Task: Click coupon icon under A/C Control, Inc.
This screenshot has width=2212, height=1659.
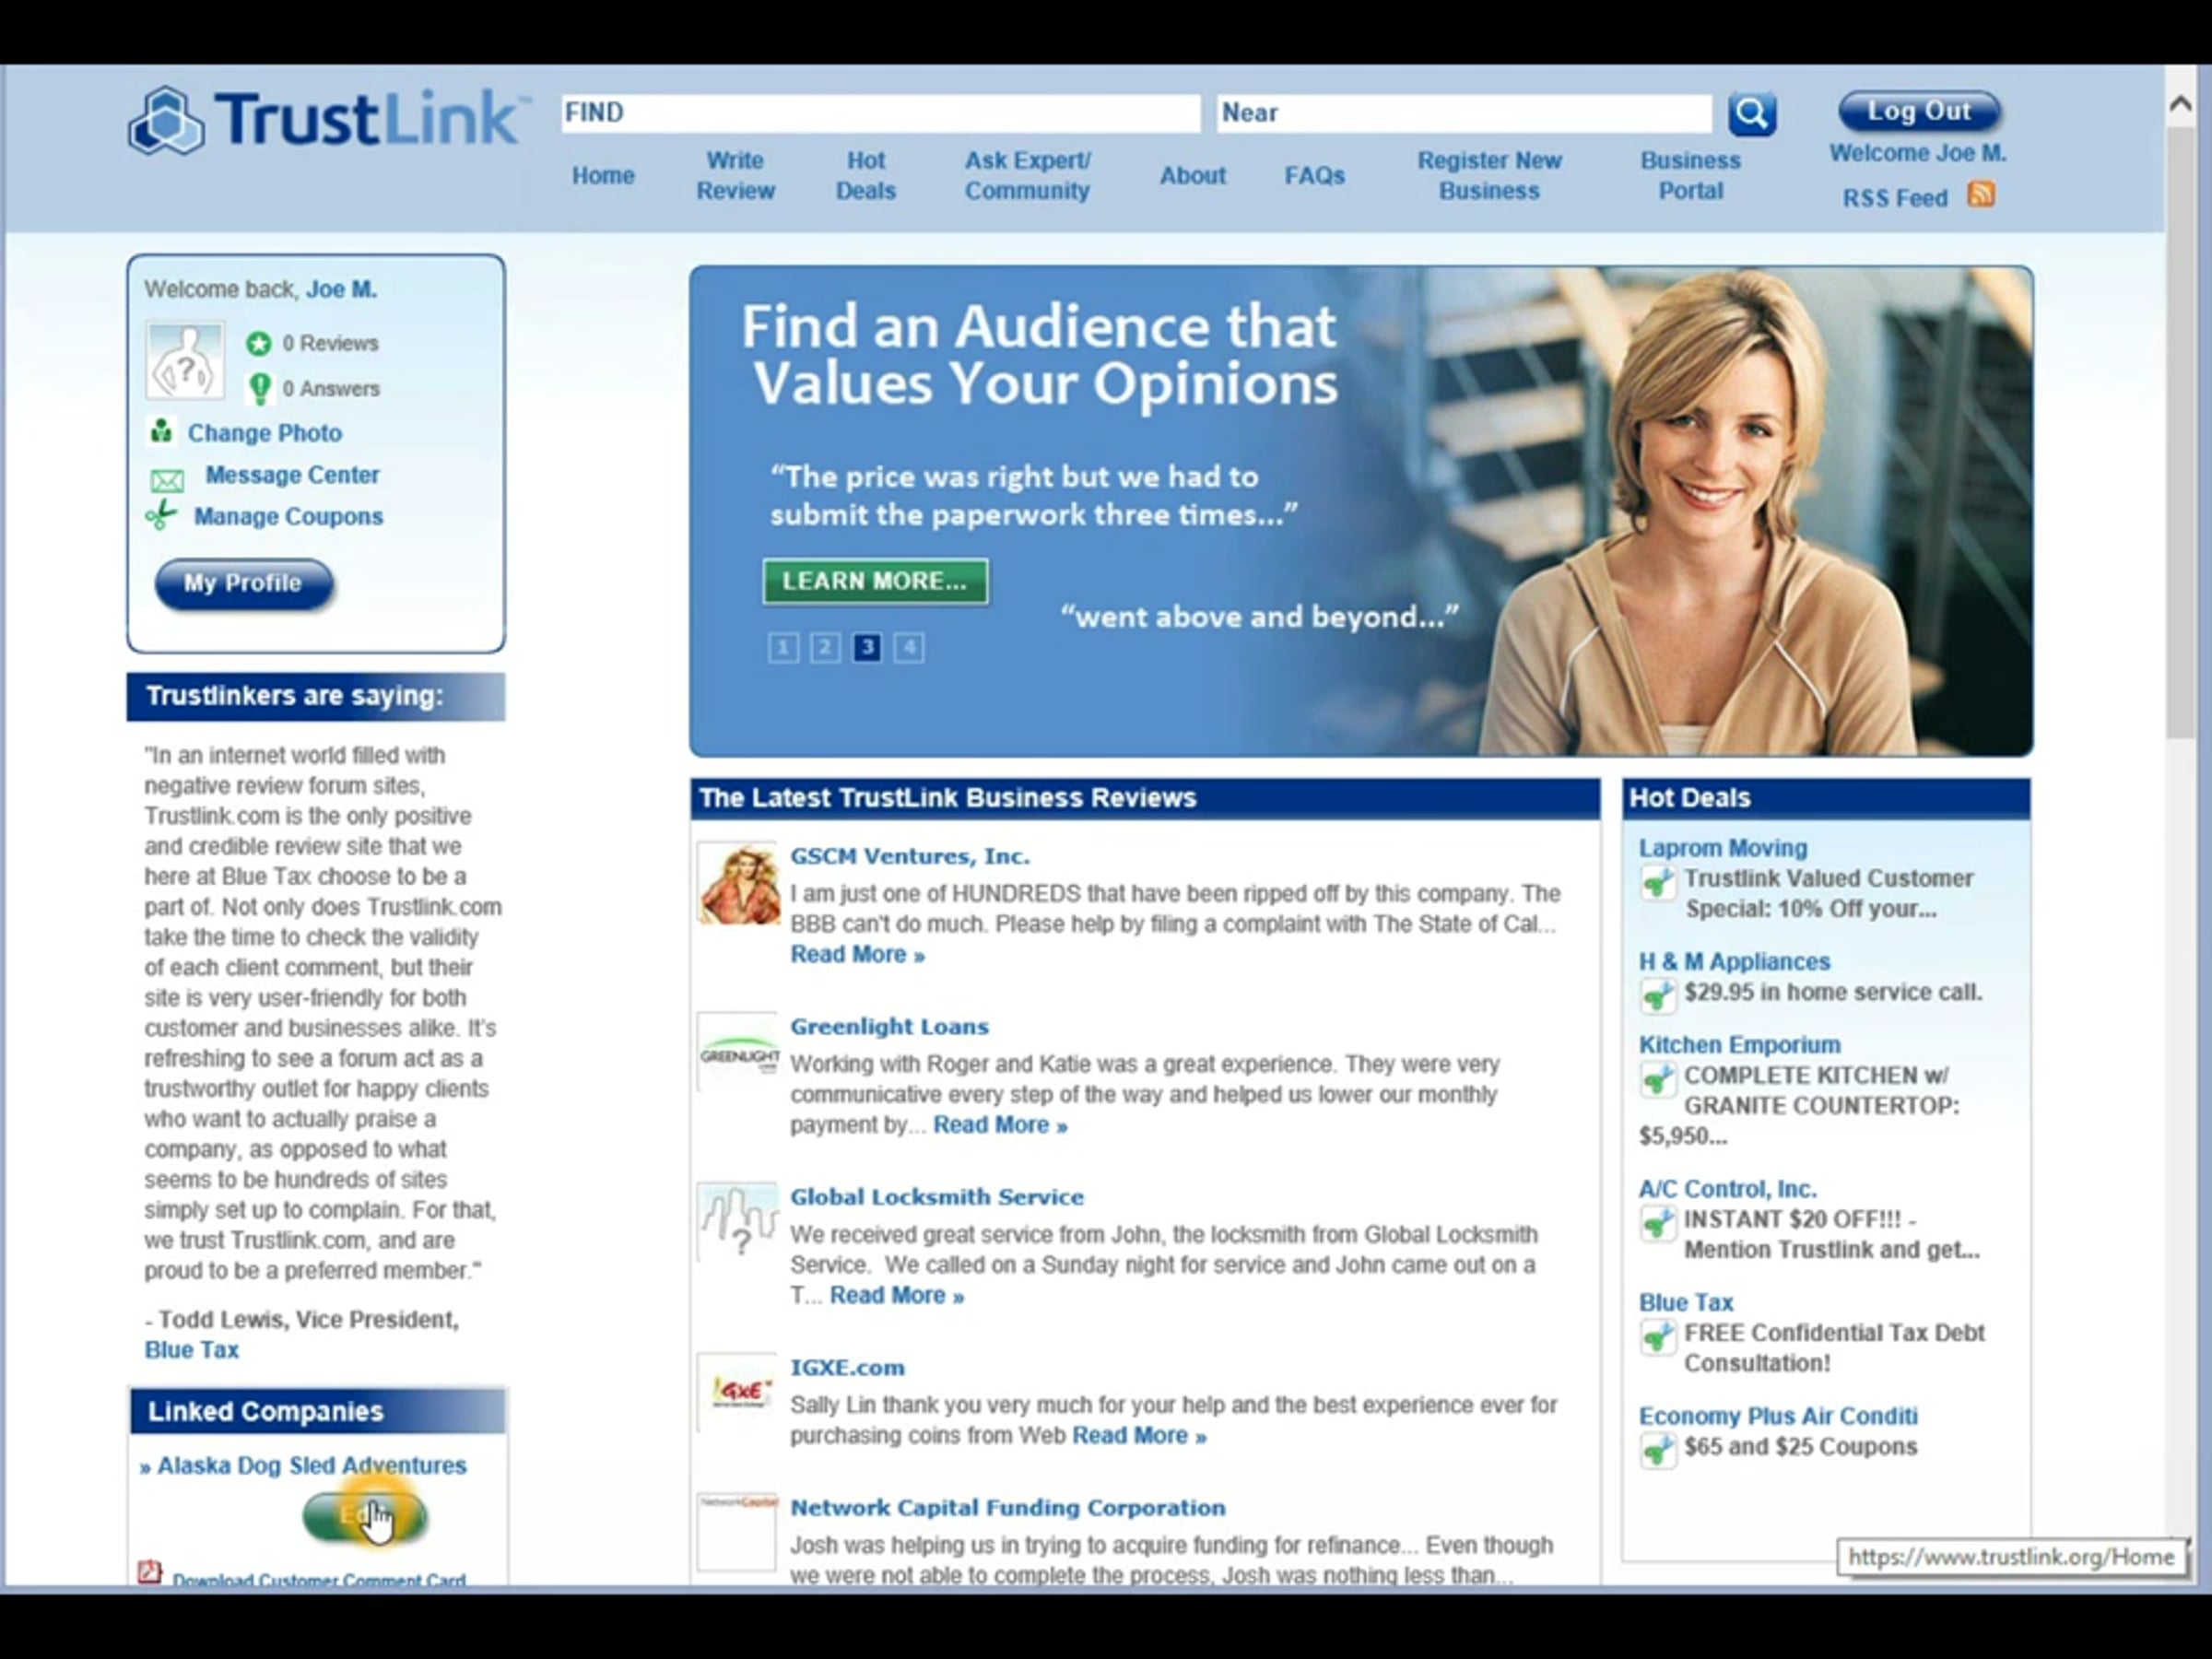Action: [x=1656, y=1223]
